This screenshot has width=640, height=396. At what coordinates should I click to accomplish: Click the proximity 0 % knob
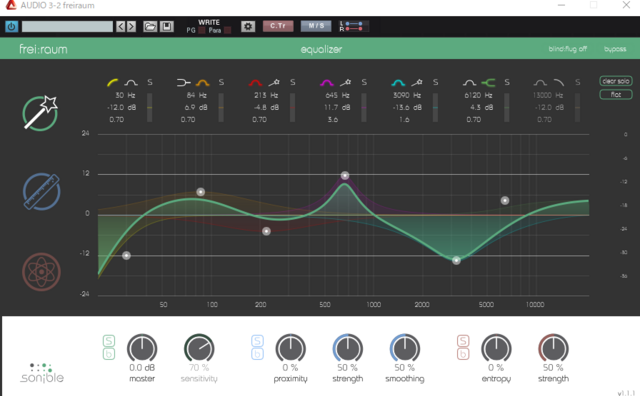pos(291,349)
